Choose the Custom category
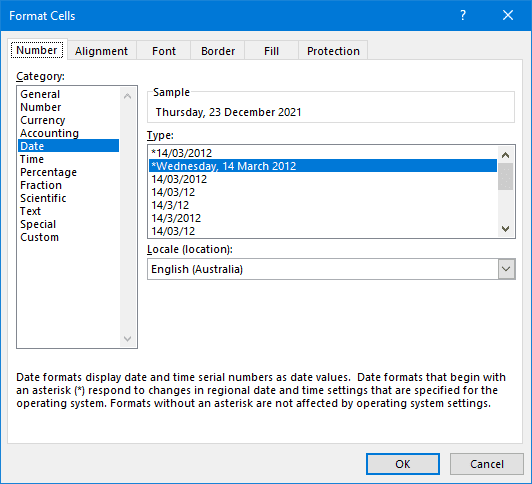 click(x=39, y=237)
